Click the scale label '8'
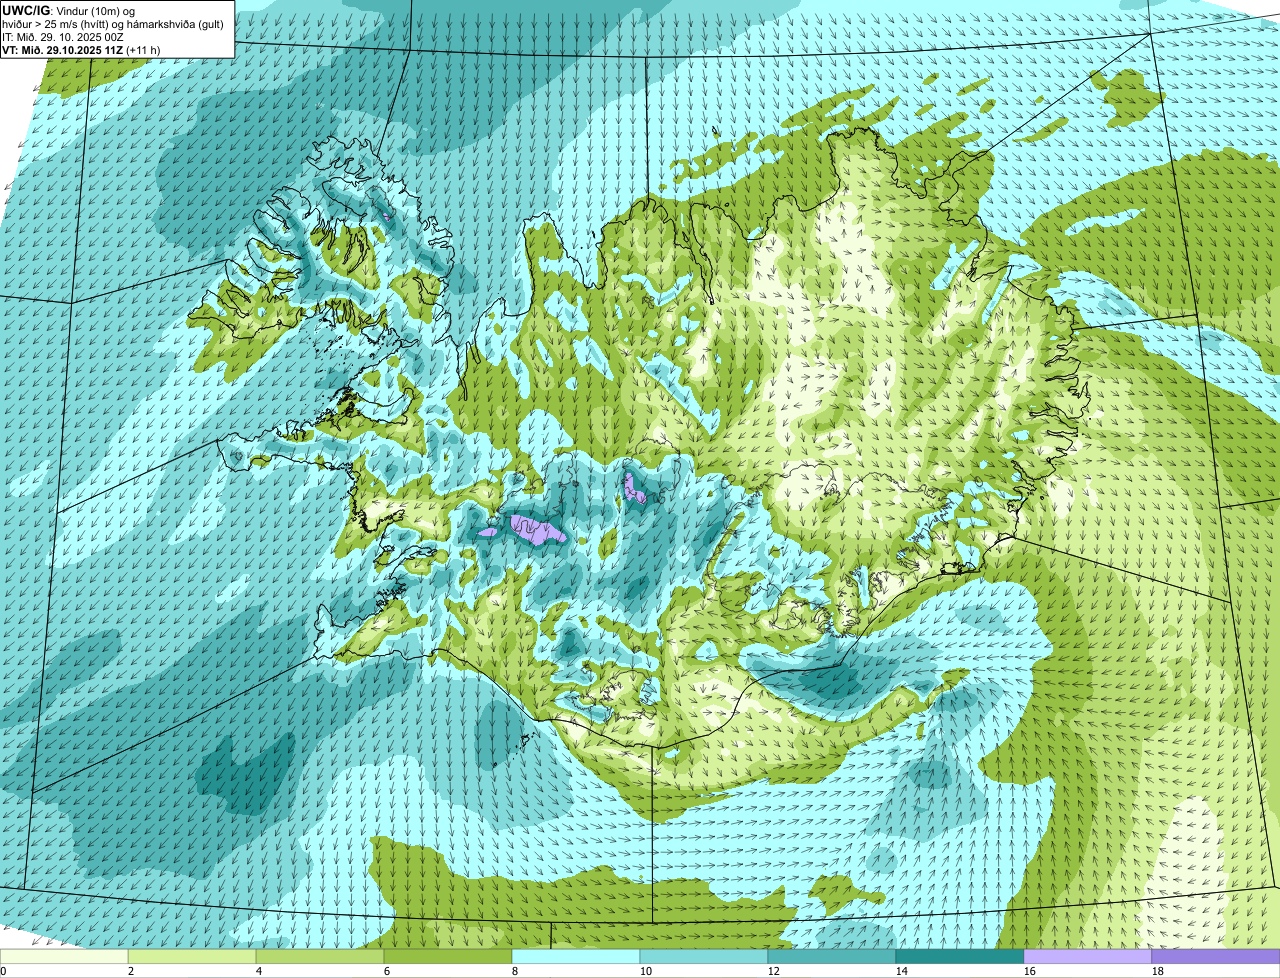1280x978 pixels. tap(515, 971)
